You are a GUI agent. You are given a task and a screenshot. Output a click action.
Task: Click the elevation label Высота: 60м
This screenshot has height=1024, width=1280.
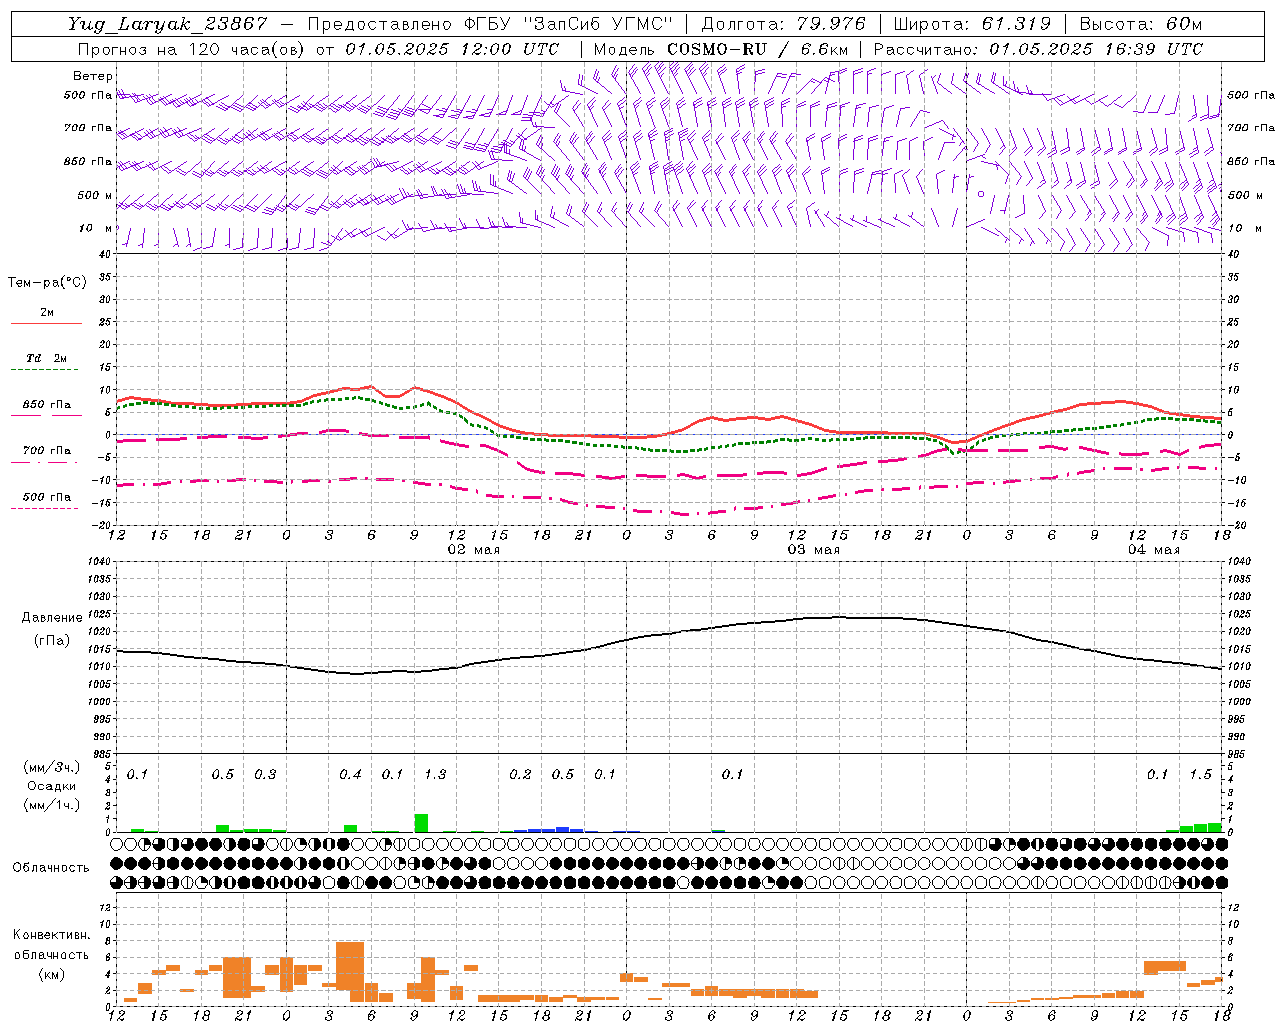(x=1140, y=24)
